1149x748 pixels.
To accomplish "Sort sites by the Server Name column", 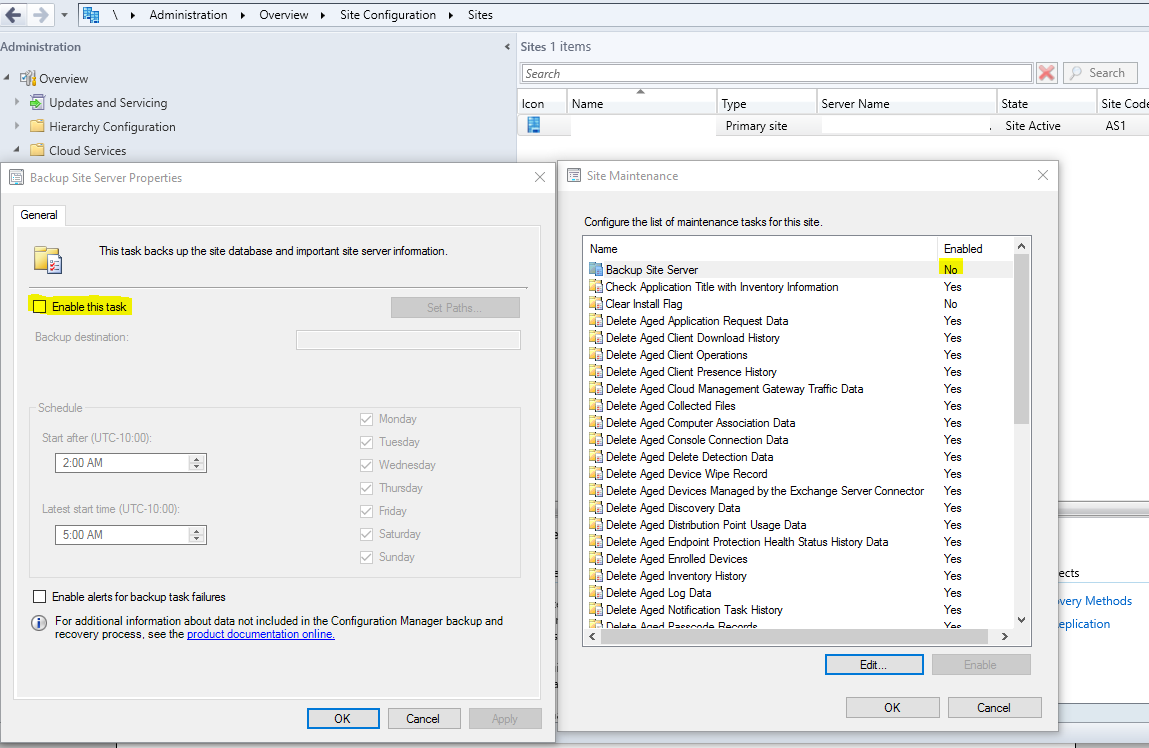I will click(x=906, y=103).
